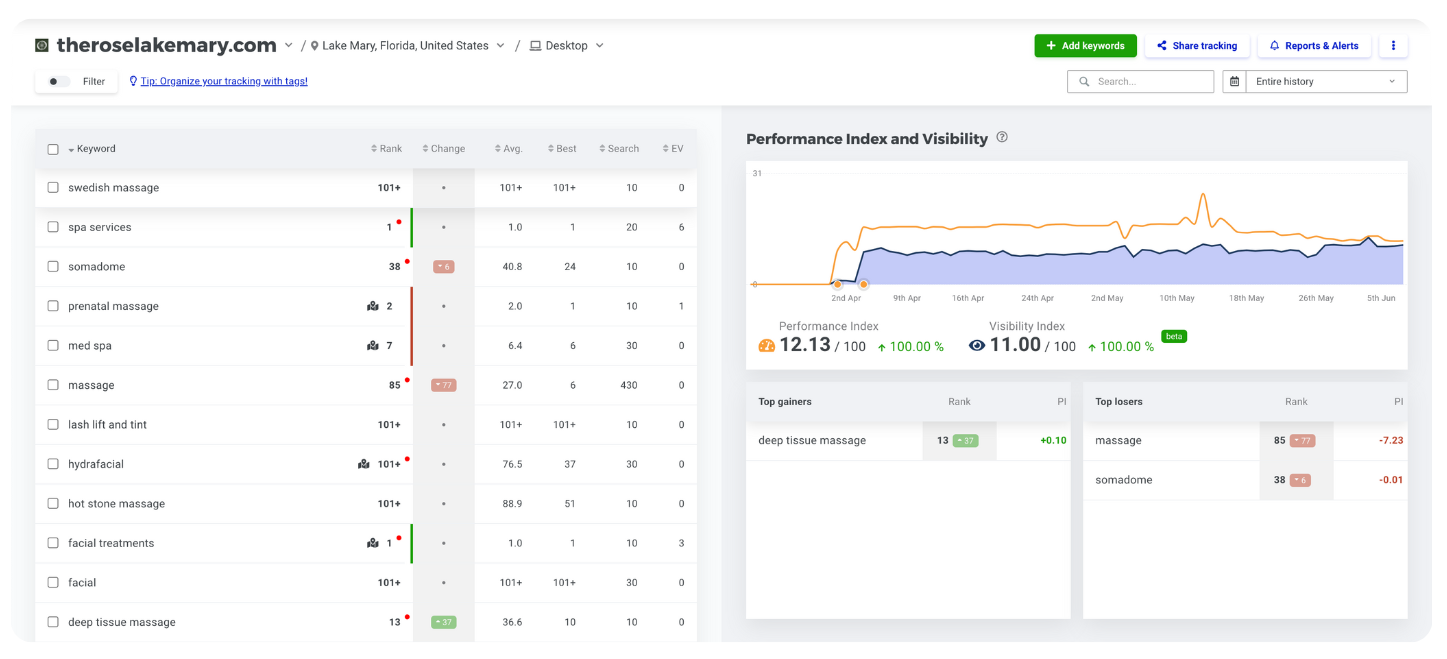1447x659 pixels.
Task: Open the organize tracking with tags tip link
Action: (223, 82)
